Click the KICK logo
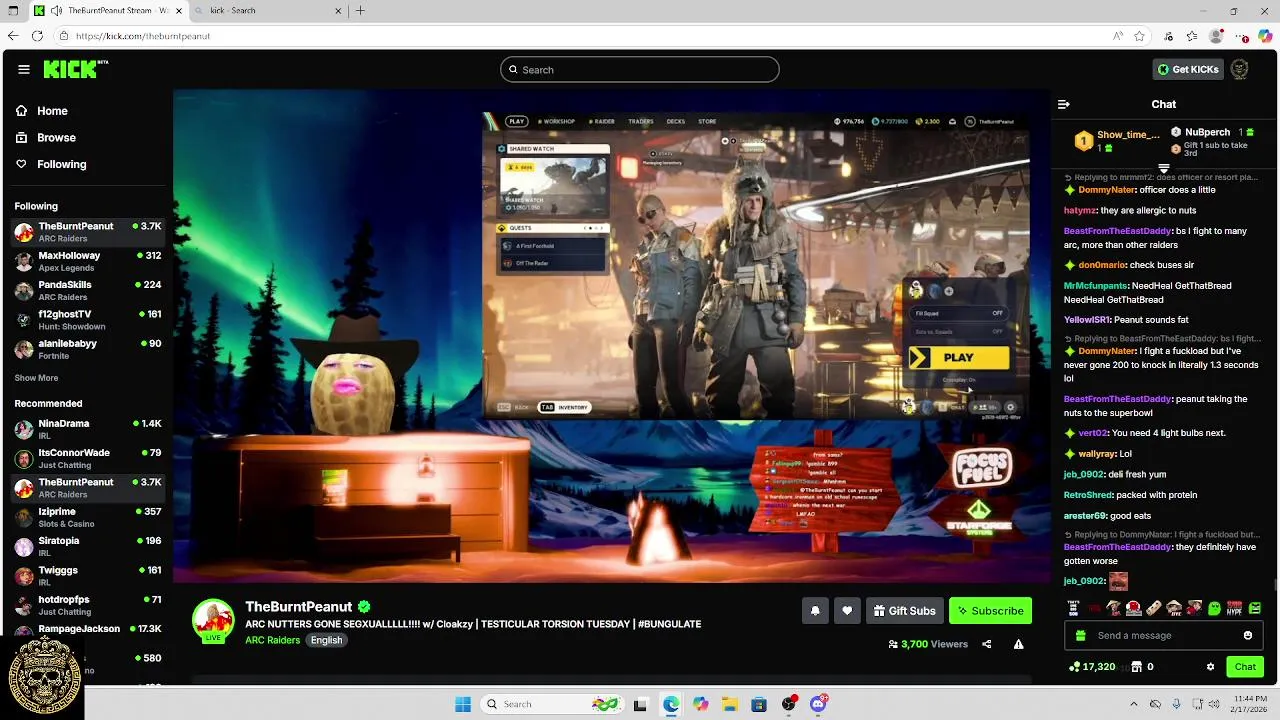Viewport: 1280px width, 720px height. point(75,69)
